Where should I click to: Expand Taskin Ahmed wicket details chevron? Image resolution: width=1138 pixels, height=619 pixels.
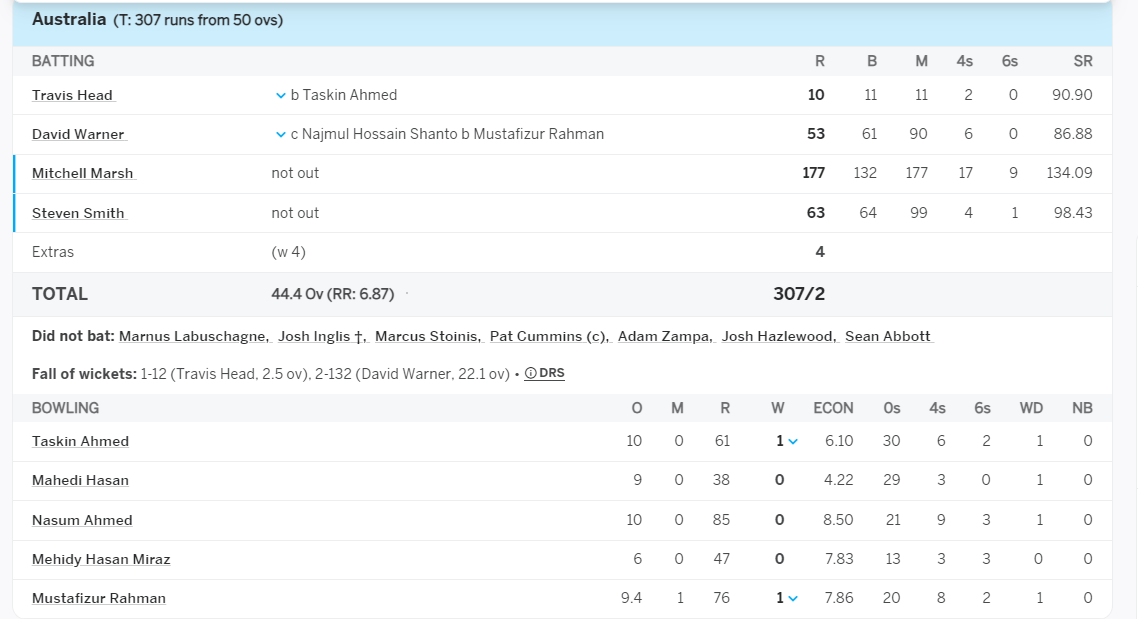(793, 441)
